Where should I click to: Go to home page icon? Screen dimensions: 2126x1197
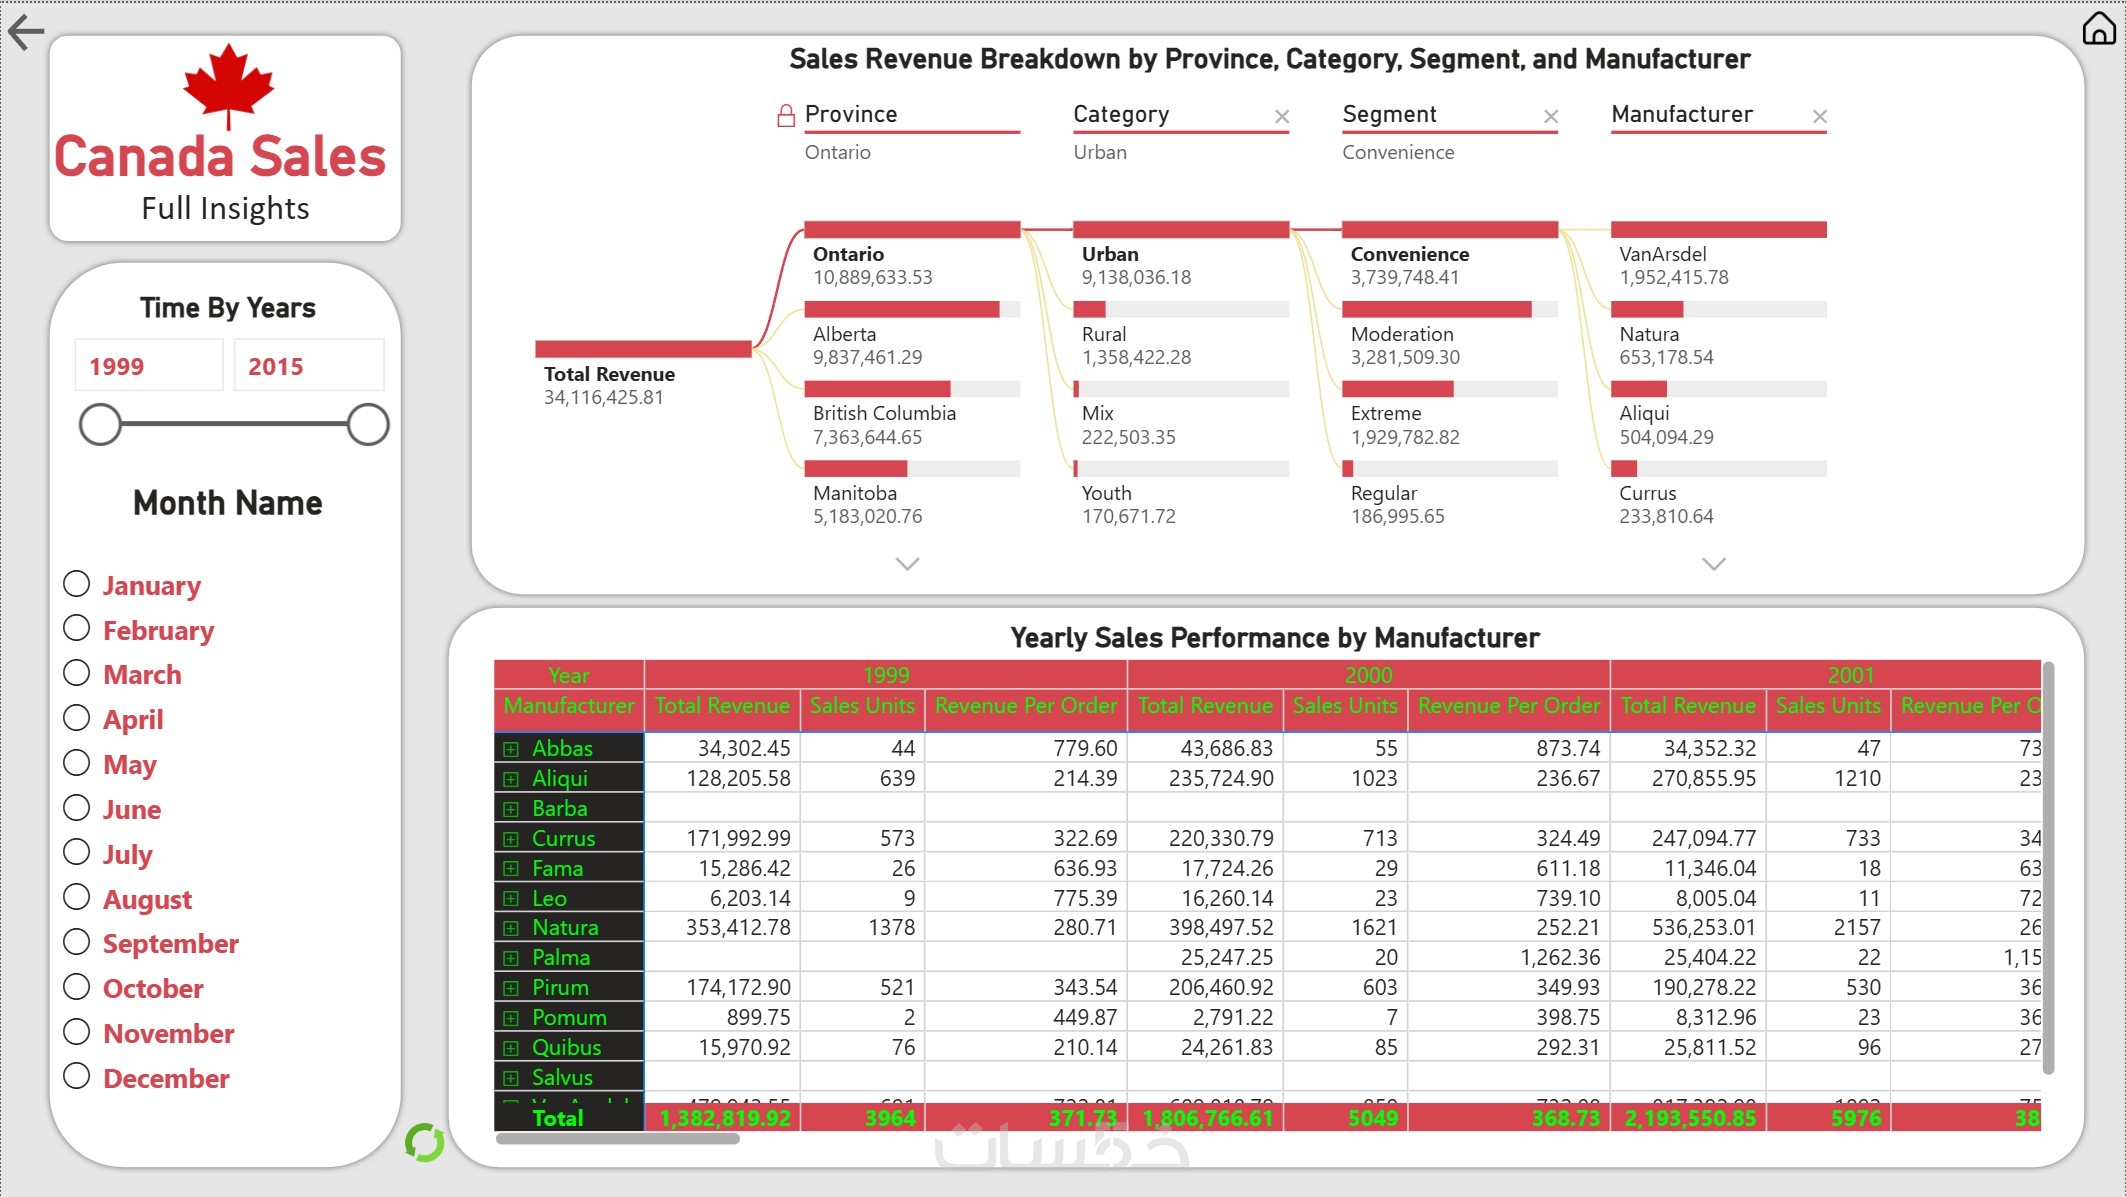2098,28
